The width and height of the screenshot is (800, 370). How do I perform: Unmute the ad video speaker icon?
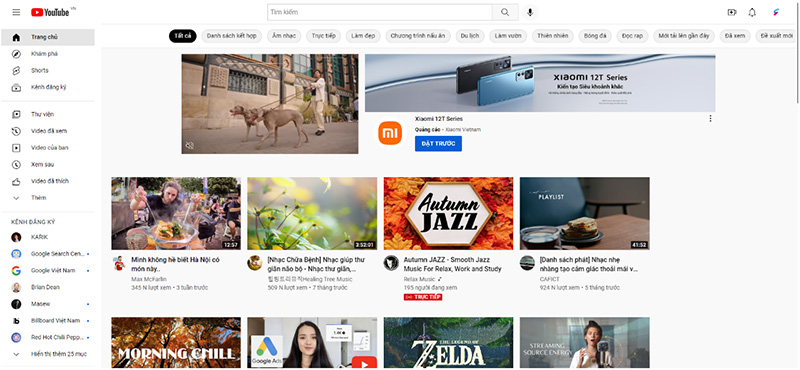(x=189, y=146)
